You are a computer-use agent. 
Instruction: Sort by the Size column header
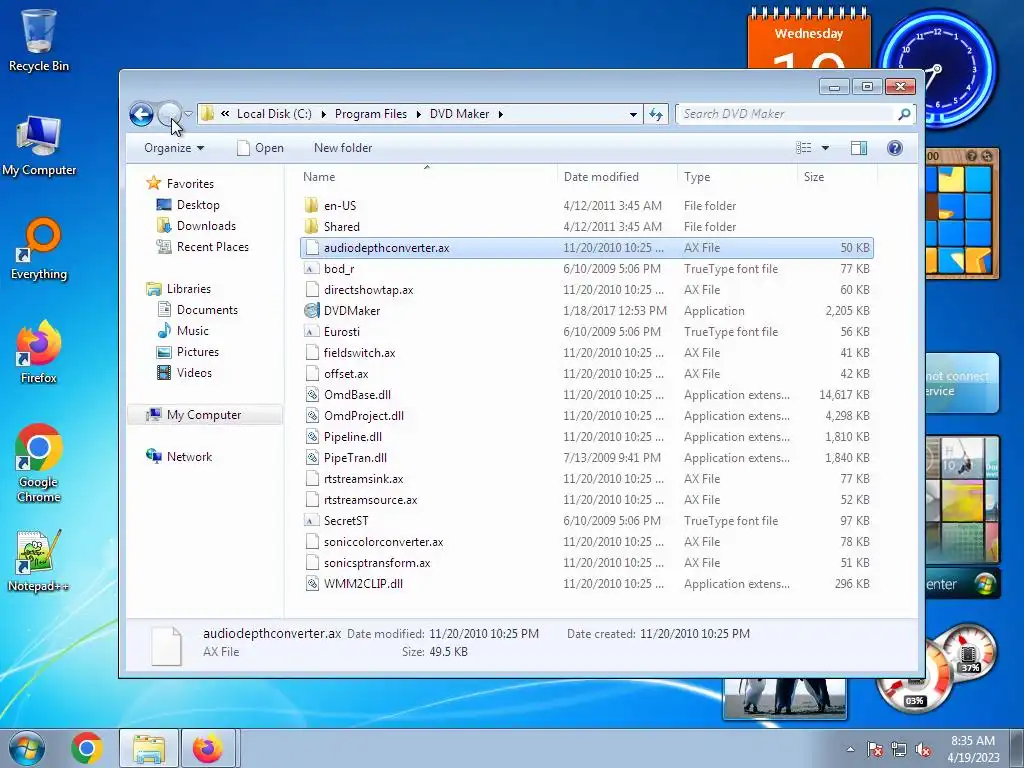(x=814, y=177)
